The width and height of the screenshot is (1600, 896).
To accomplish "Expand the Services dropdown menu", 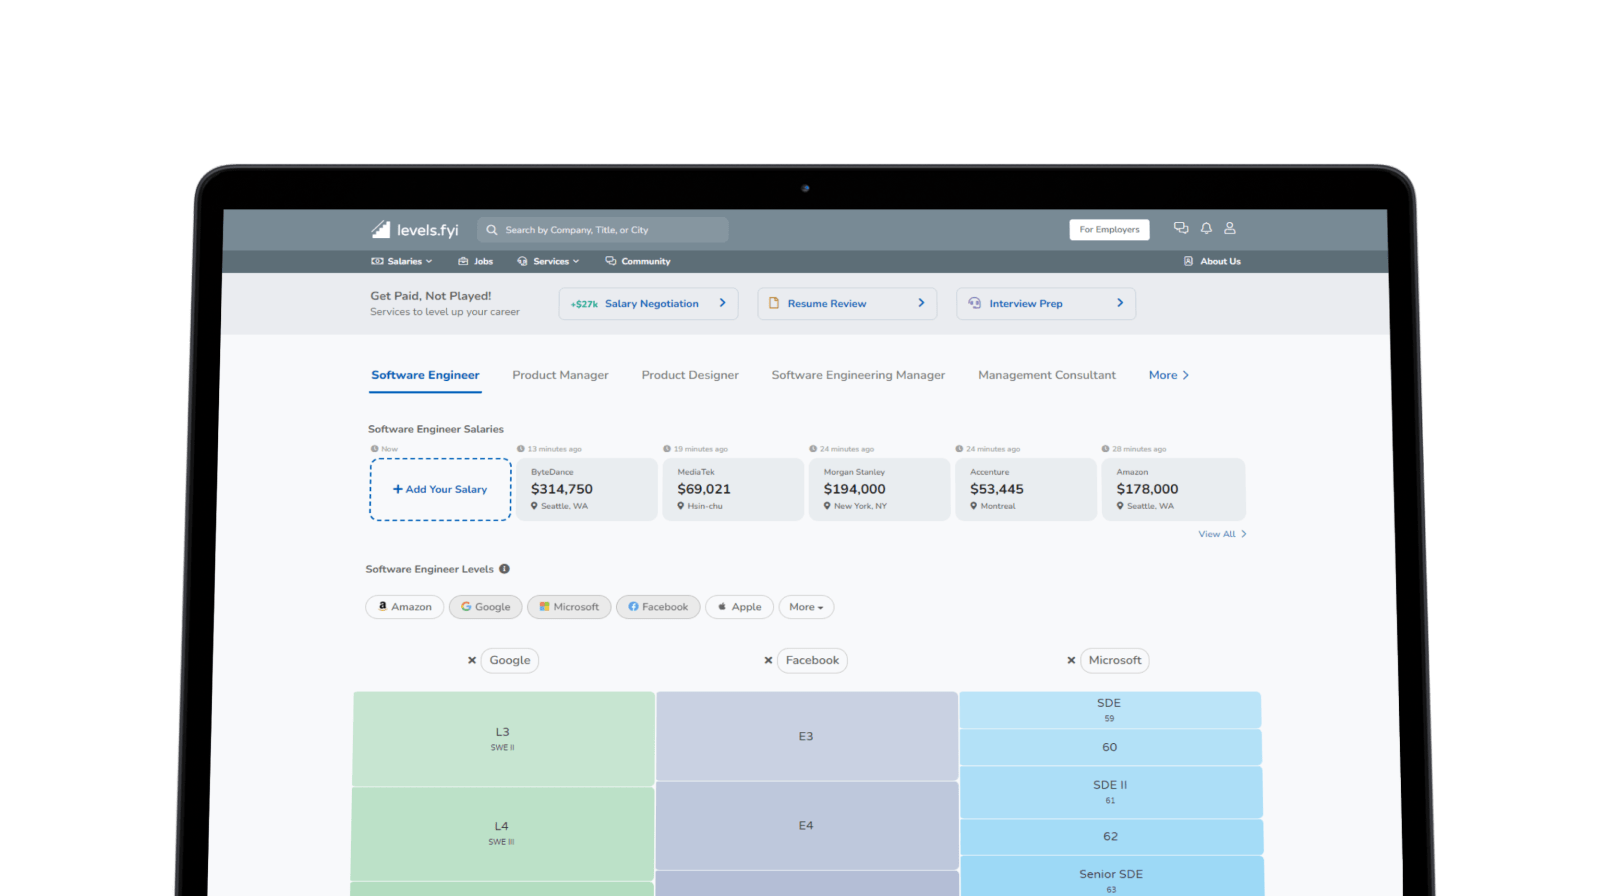I will point(548,261).
